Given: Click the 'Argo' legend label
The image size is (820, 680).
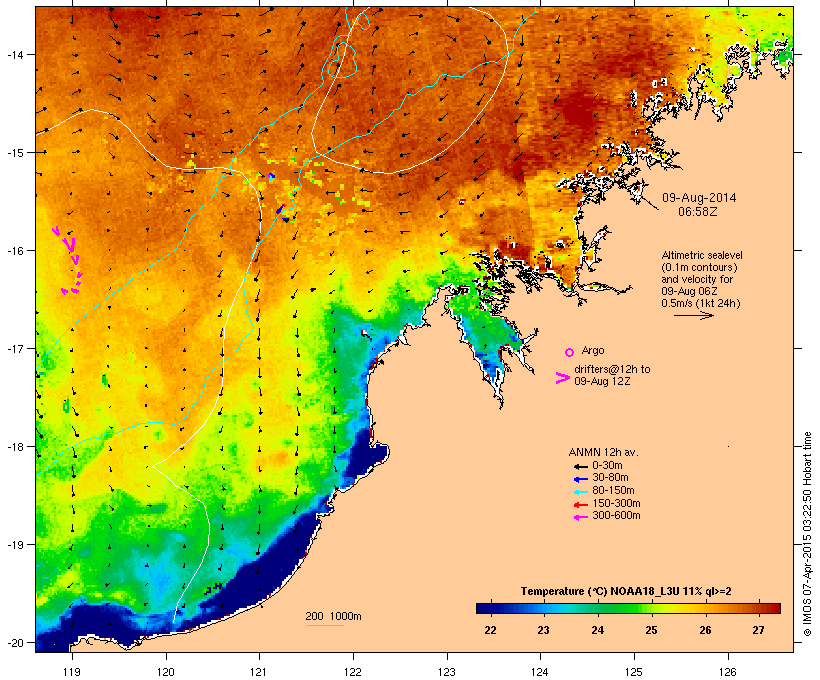Looking at the screenshot, I should tap(593, 350).
